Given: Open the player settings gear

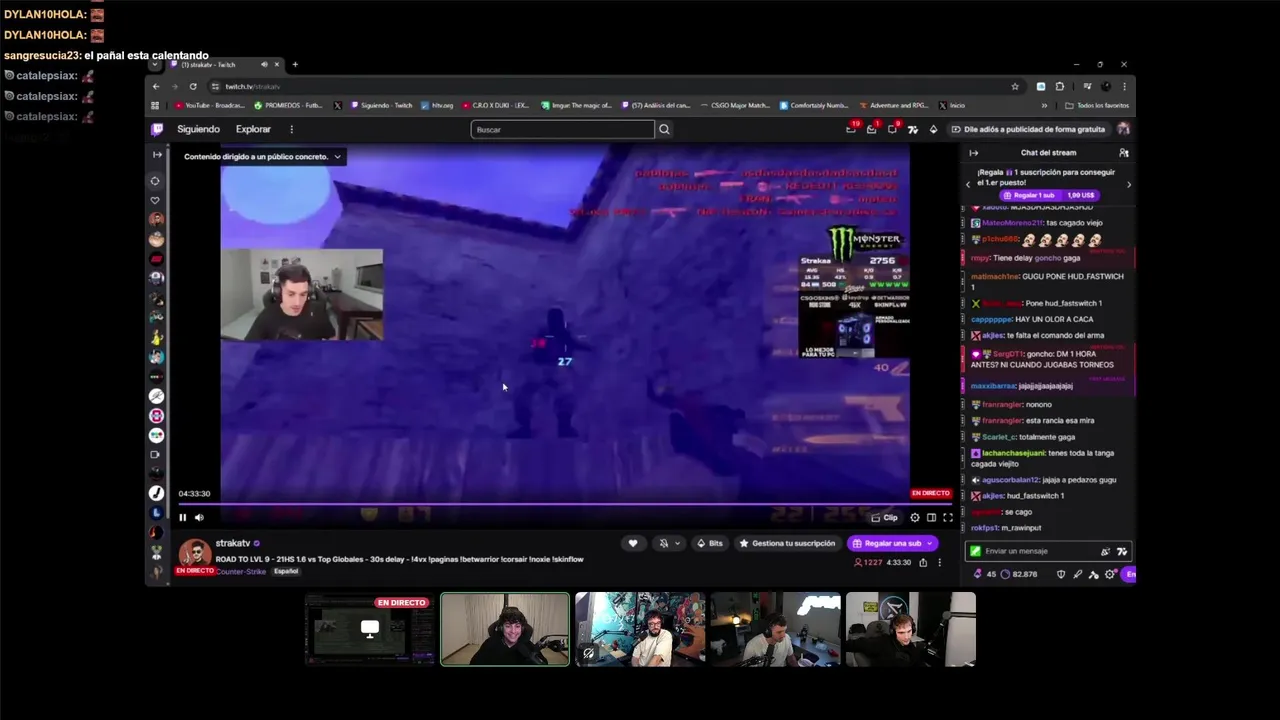Looking at the screenshot, I should pos(914,517).
